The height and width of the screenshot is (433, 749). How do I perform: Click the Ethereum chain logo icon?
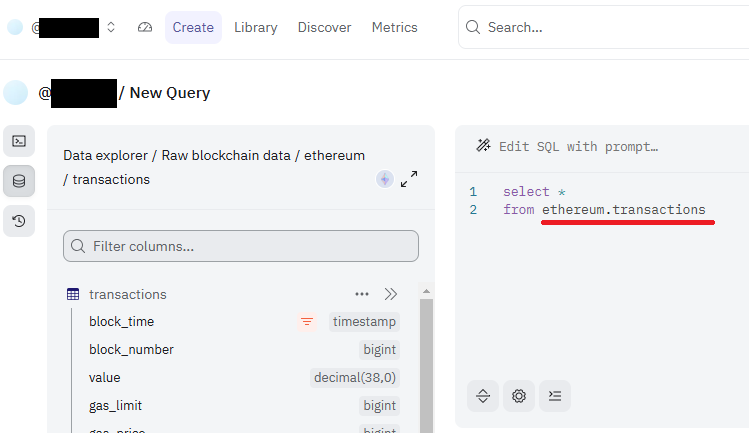click(385, 179)
